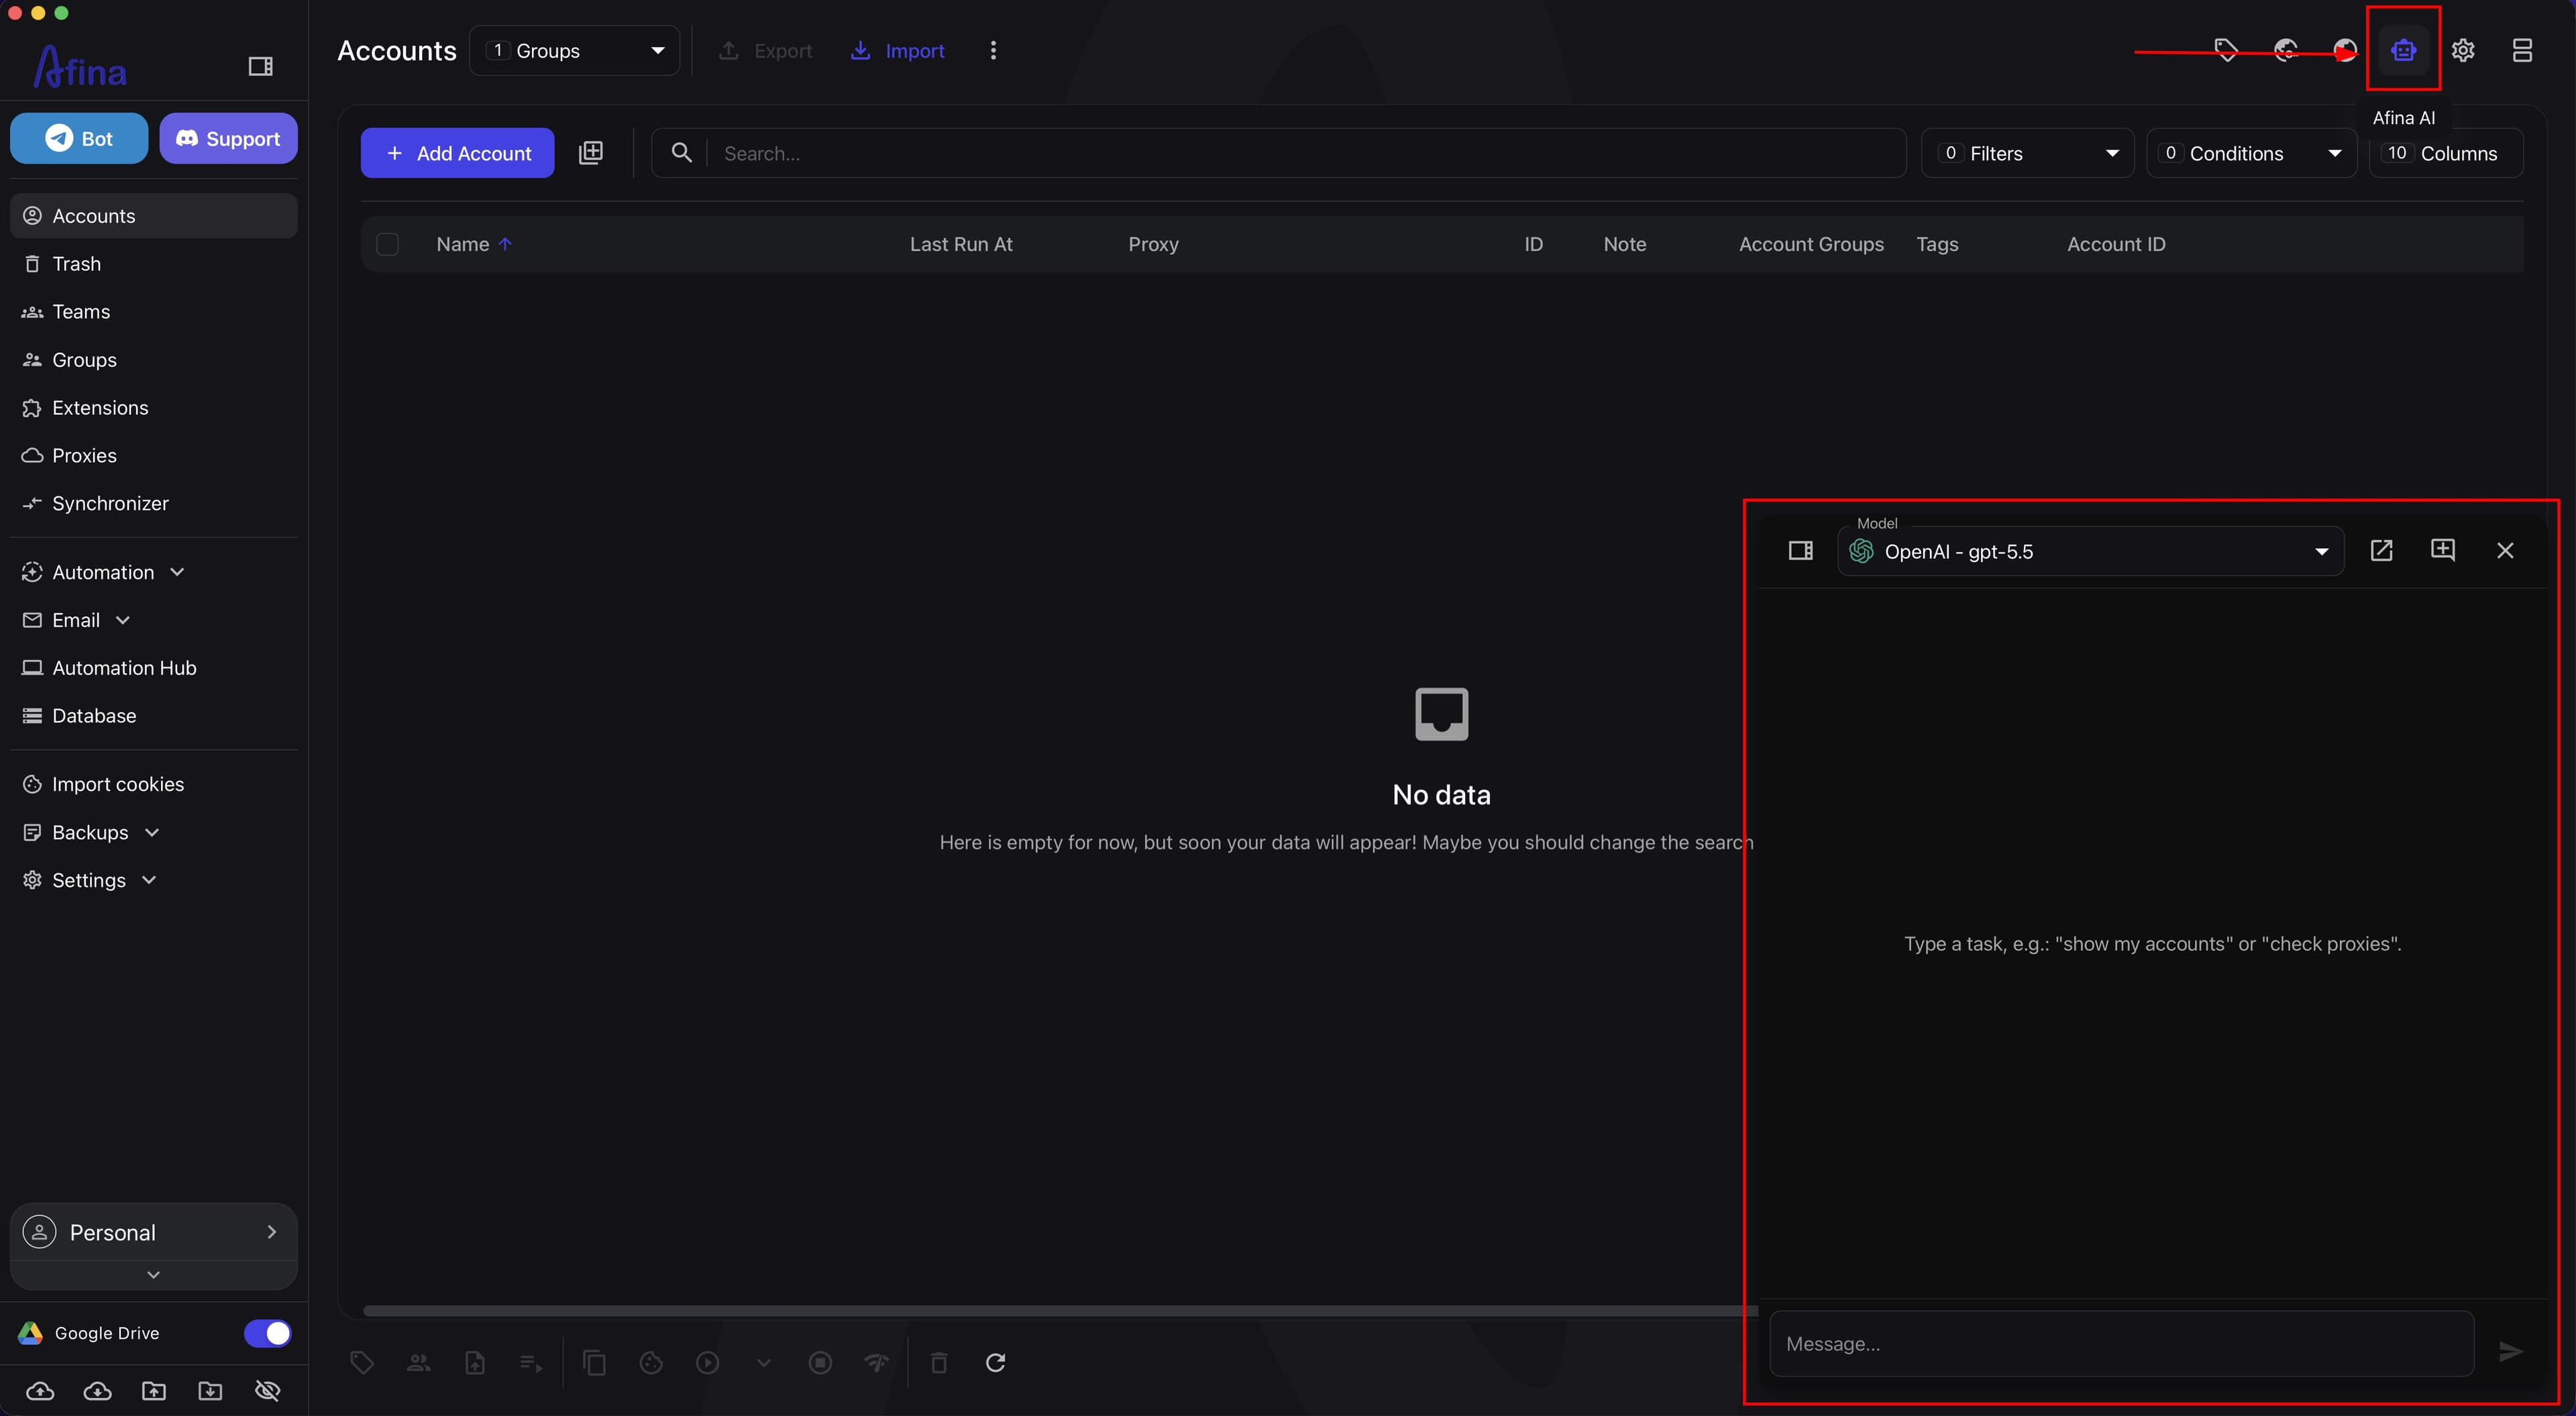Click the Afina logo

coord(80,67)
